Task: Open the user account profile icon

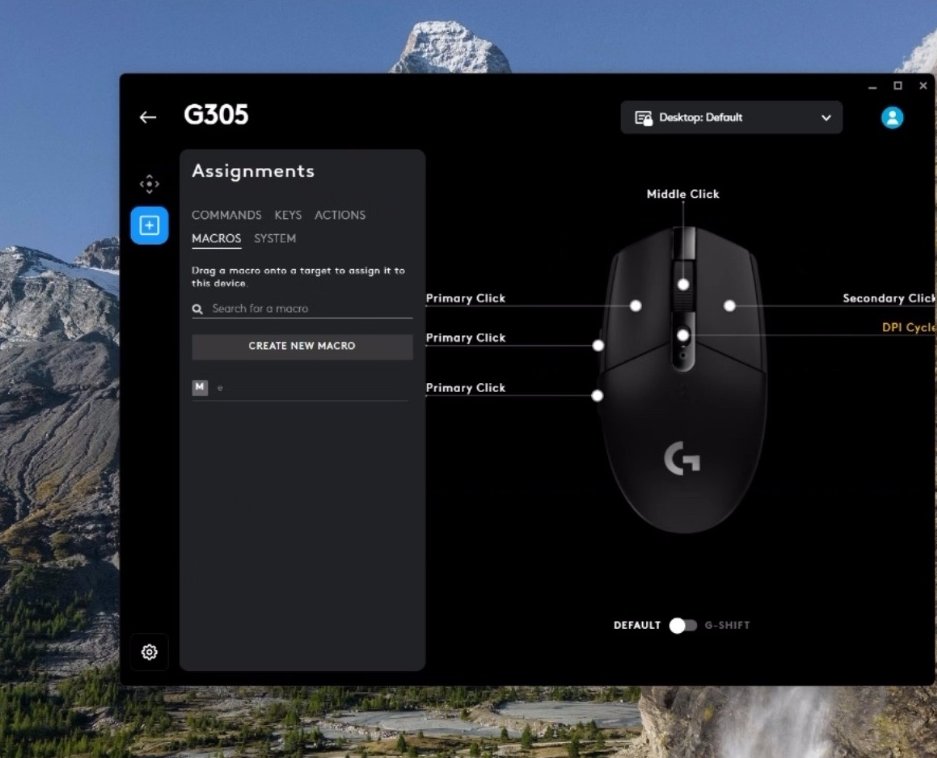Action: (892, 117)
